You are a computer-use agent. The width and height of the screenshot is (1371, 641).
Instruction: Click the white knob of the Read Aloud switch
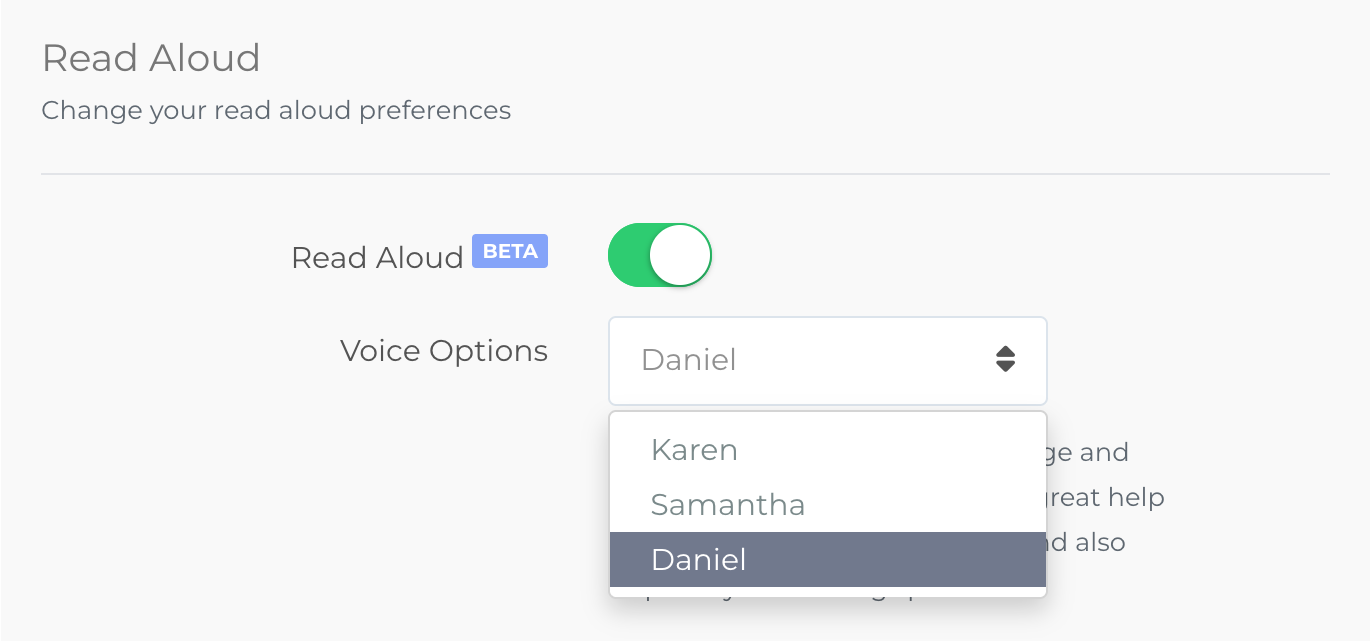click(680, 255)
